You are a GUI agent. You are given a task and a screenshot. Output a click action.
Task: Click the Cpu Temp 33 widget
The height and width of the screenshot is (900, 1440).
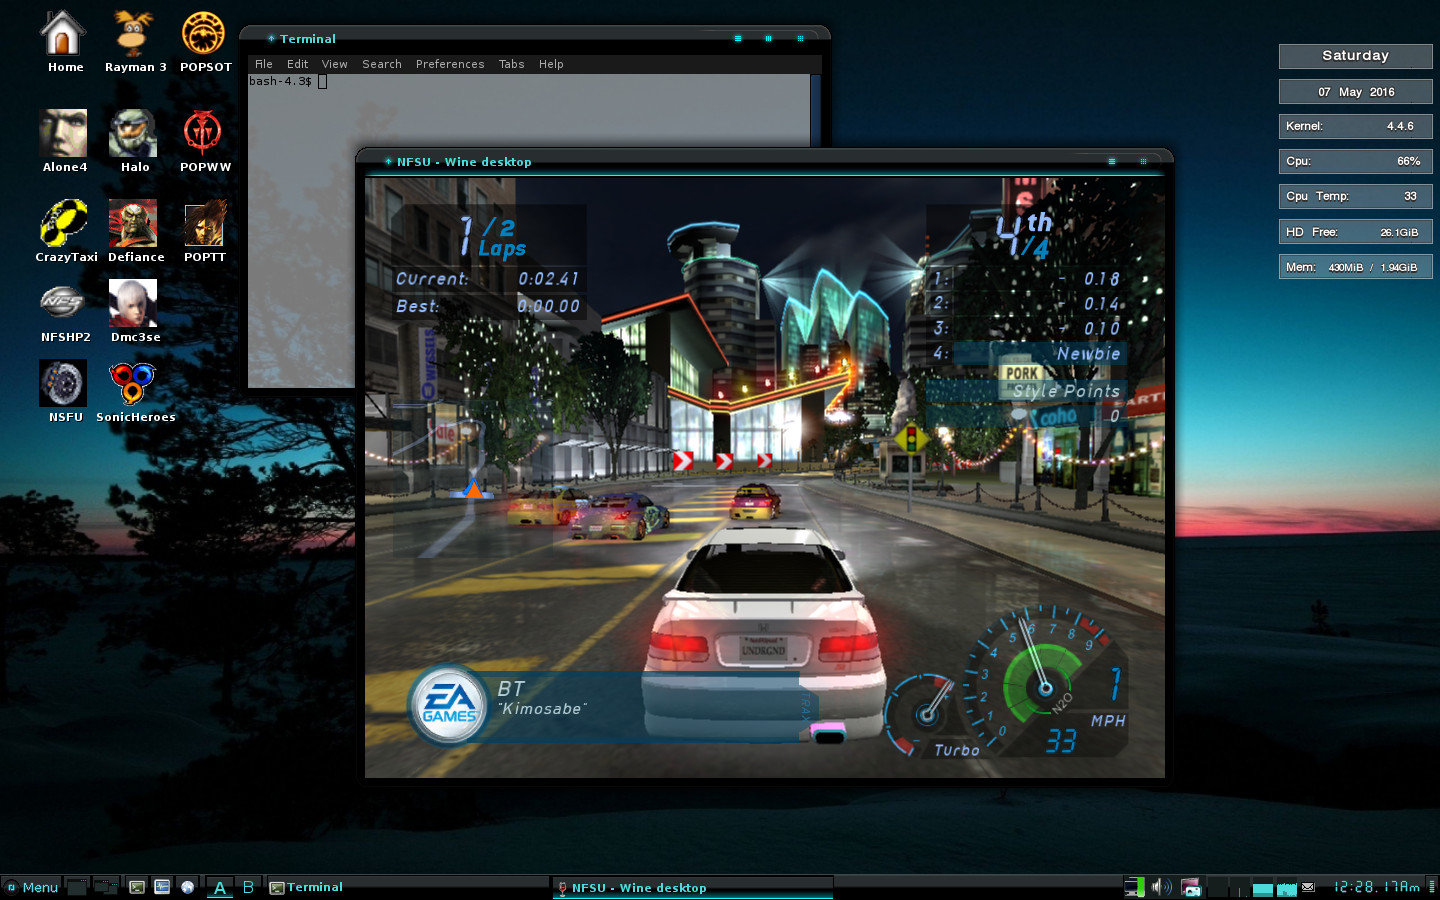(1355, 196)
